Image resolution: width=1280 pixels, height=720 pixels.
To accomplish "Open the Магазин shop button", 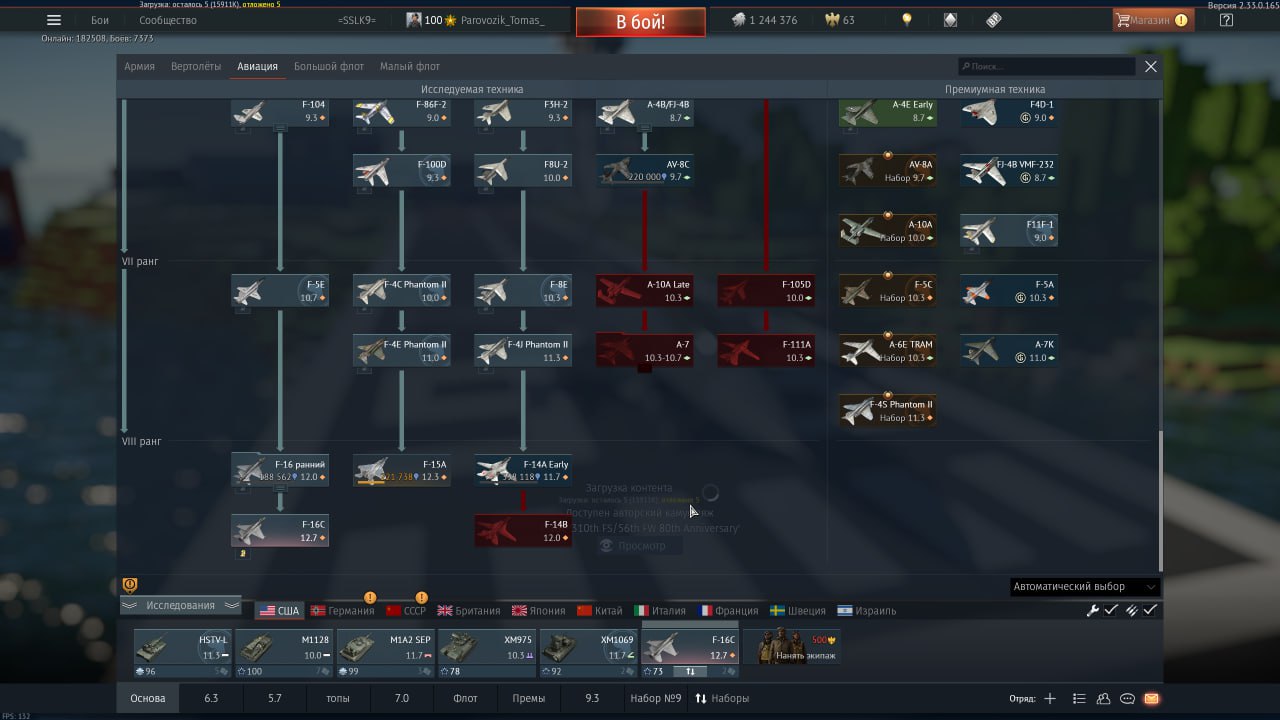I will 1153,20.
